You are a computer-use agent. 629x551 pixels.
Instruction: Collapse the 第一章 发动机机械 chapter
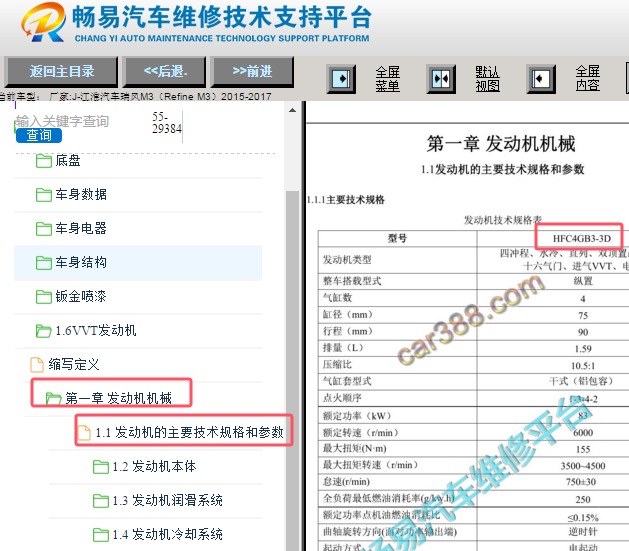(x=118, y=398)
